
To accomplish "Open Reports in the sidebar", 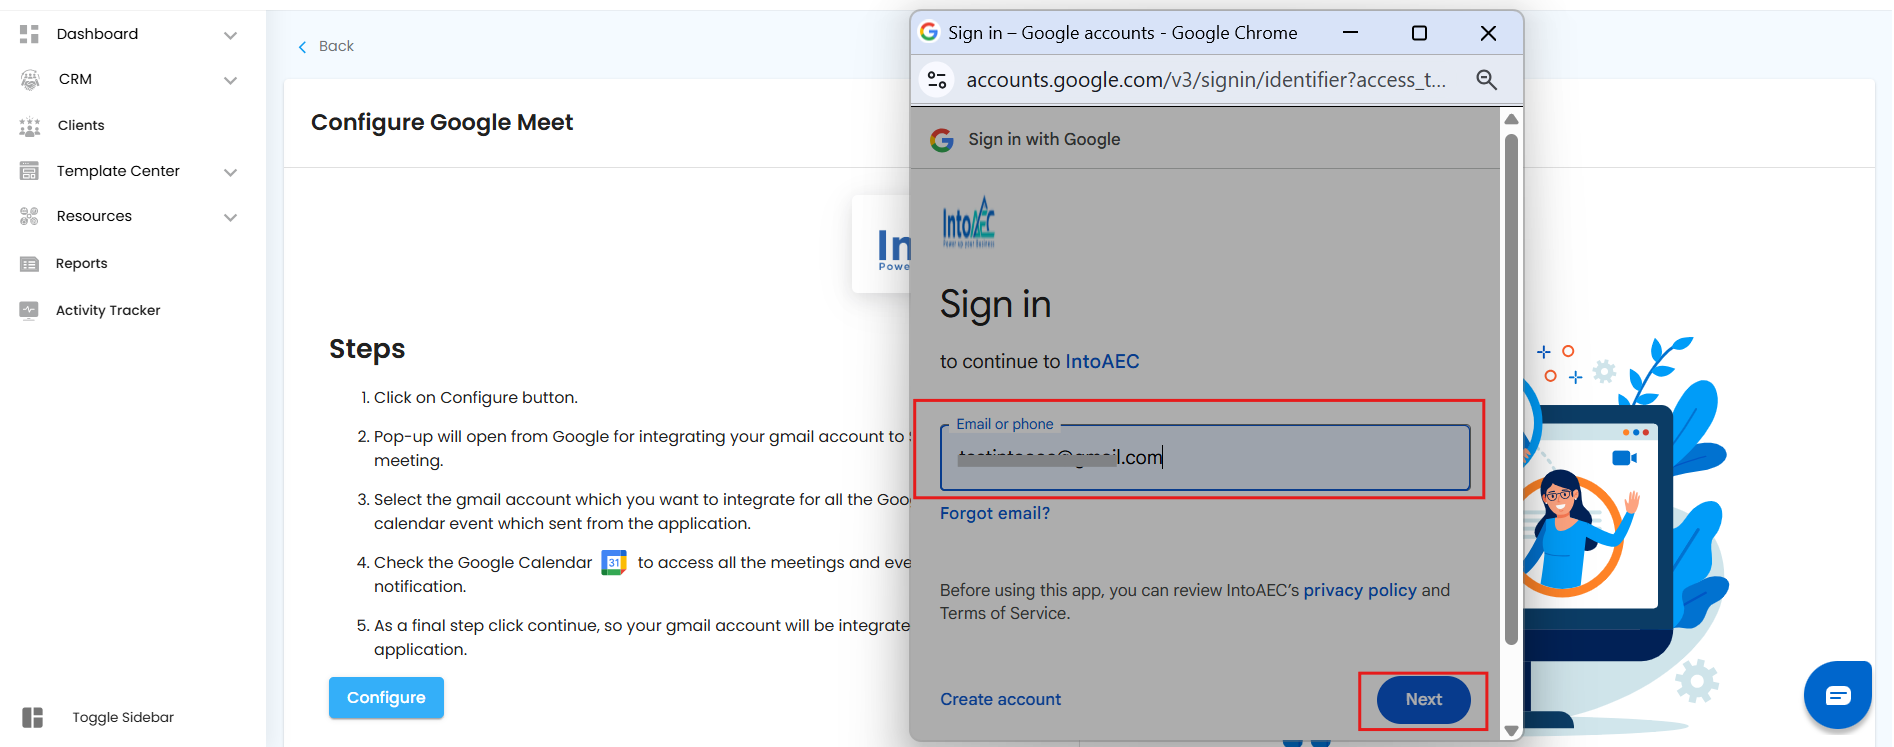I will pos(81,263).
